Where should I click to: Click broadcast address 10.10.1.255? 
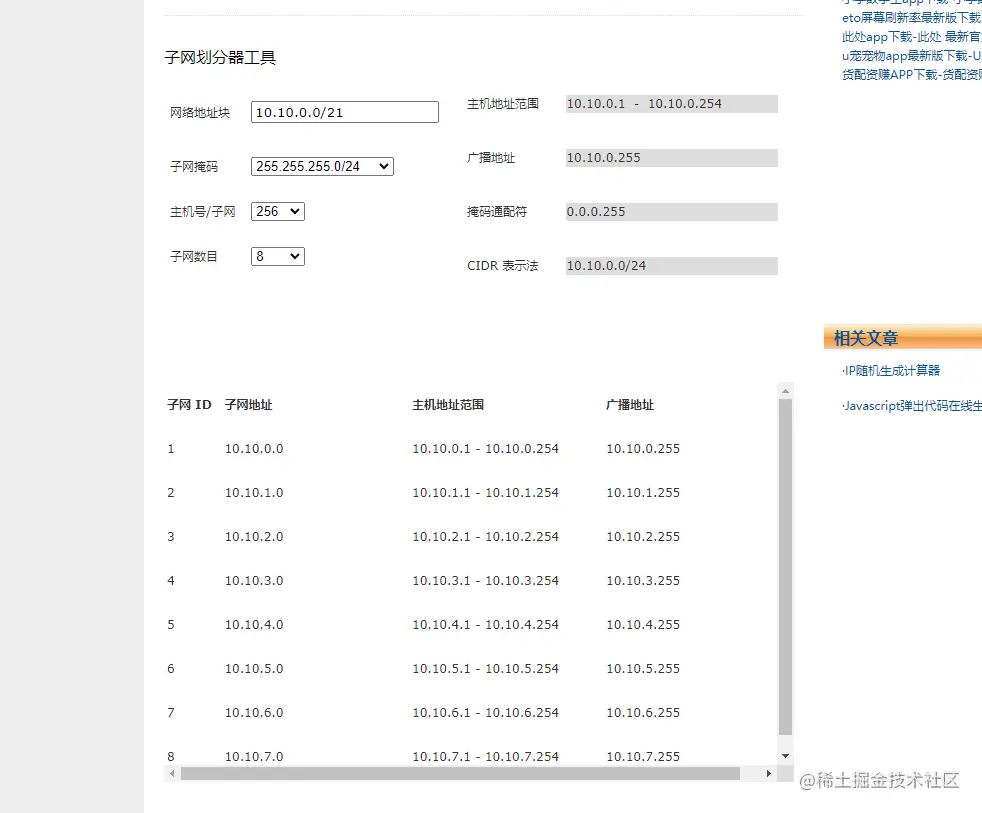click(643, 492)
